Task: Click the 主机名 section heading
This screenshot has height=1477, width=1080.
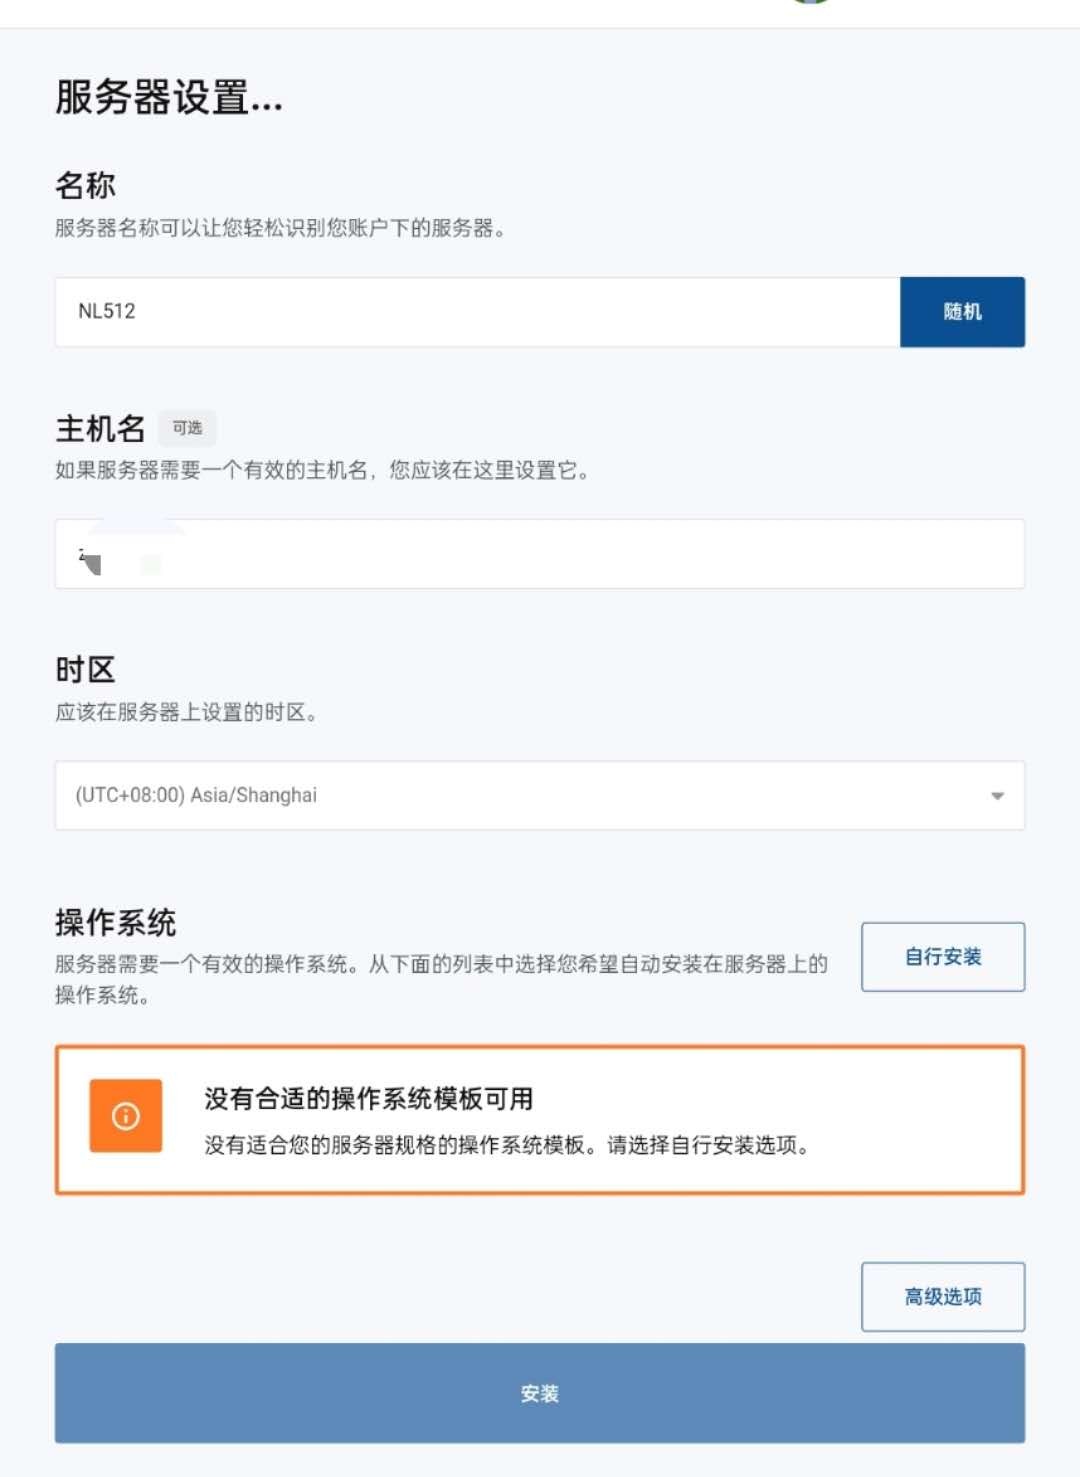Action: pyautogui.click(x=100, y=428)
